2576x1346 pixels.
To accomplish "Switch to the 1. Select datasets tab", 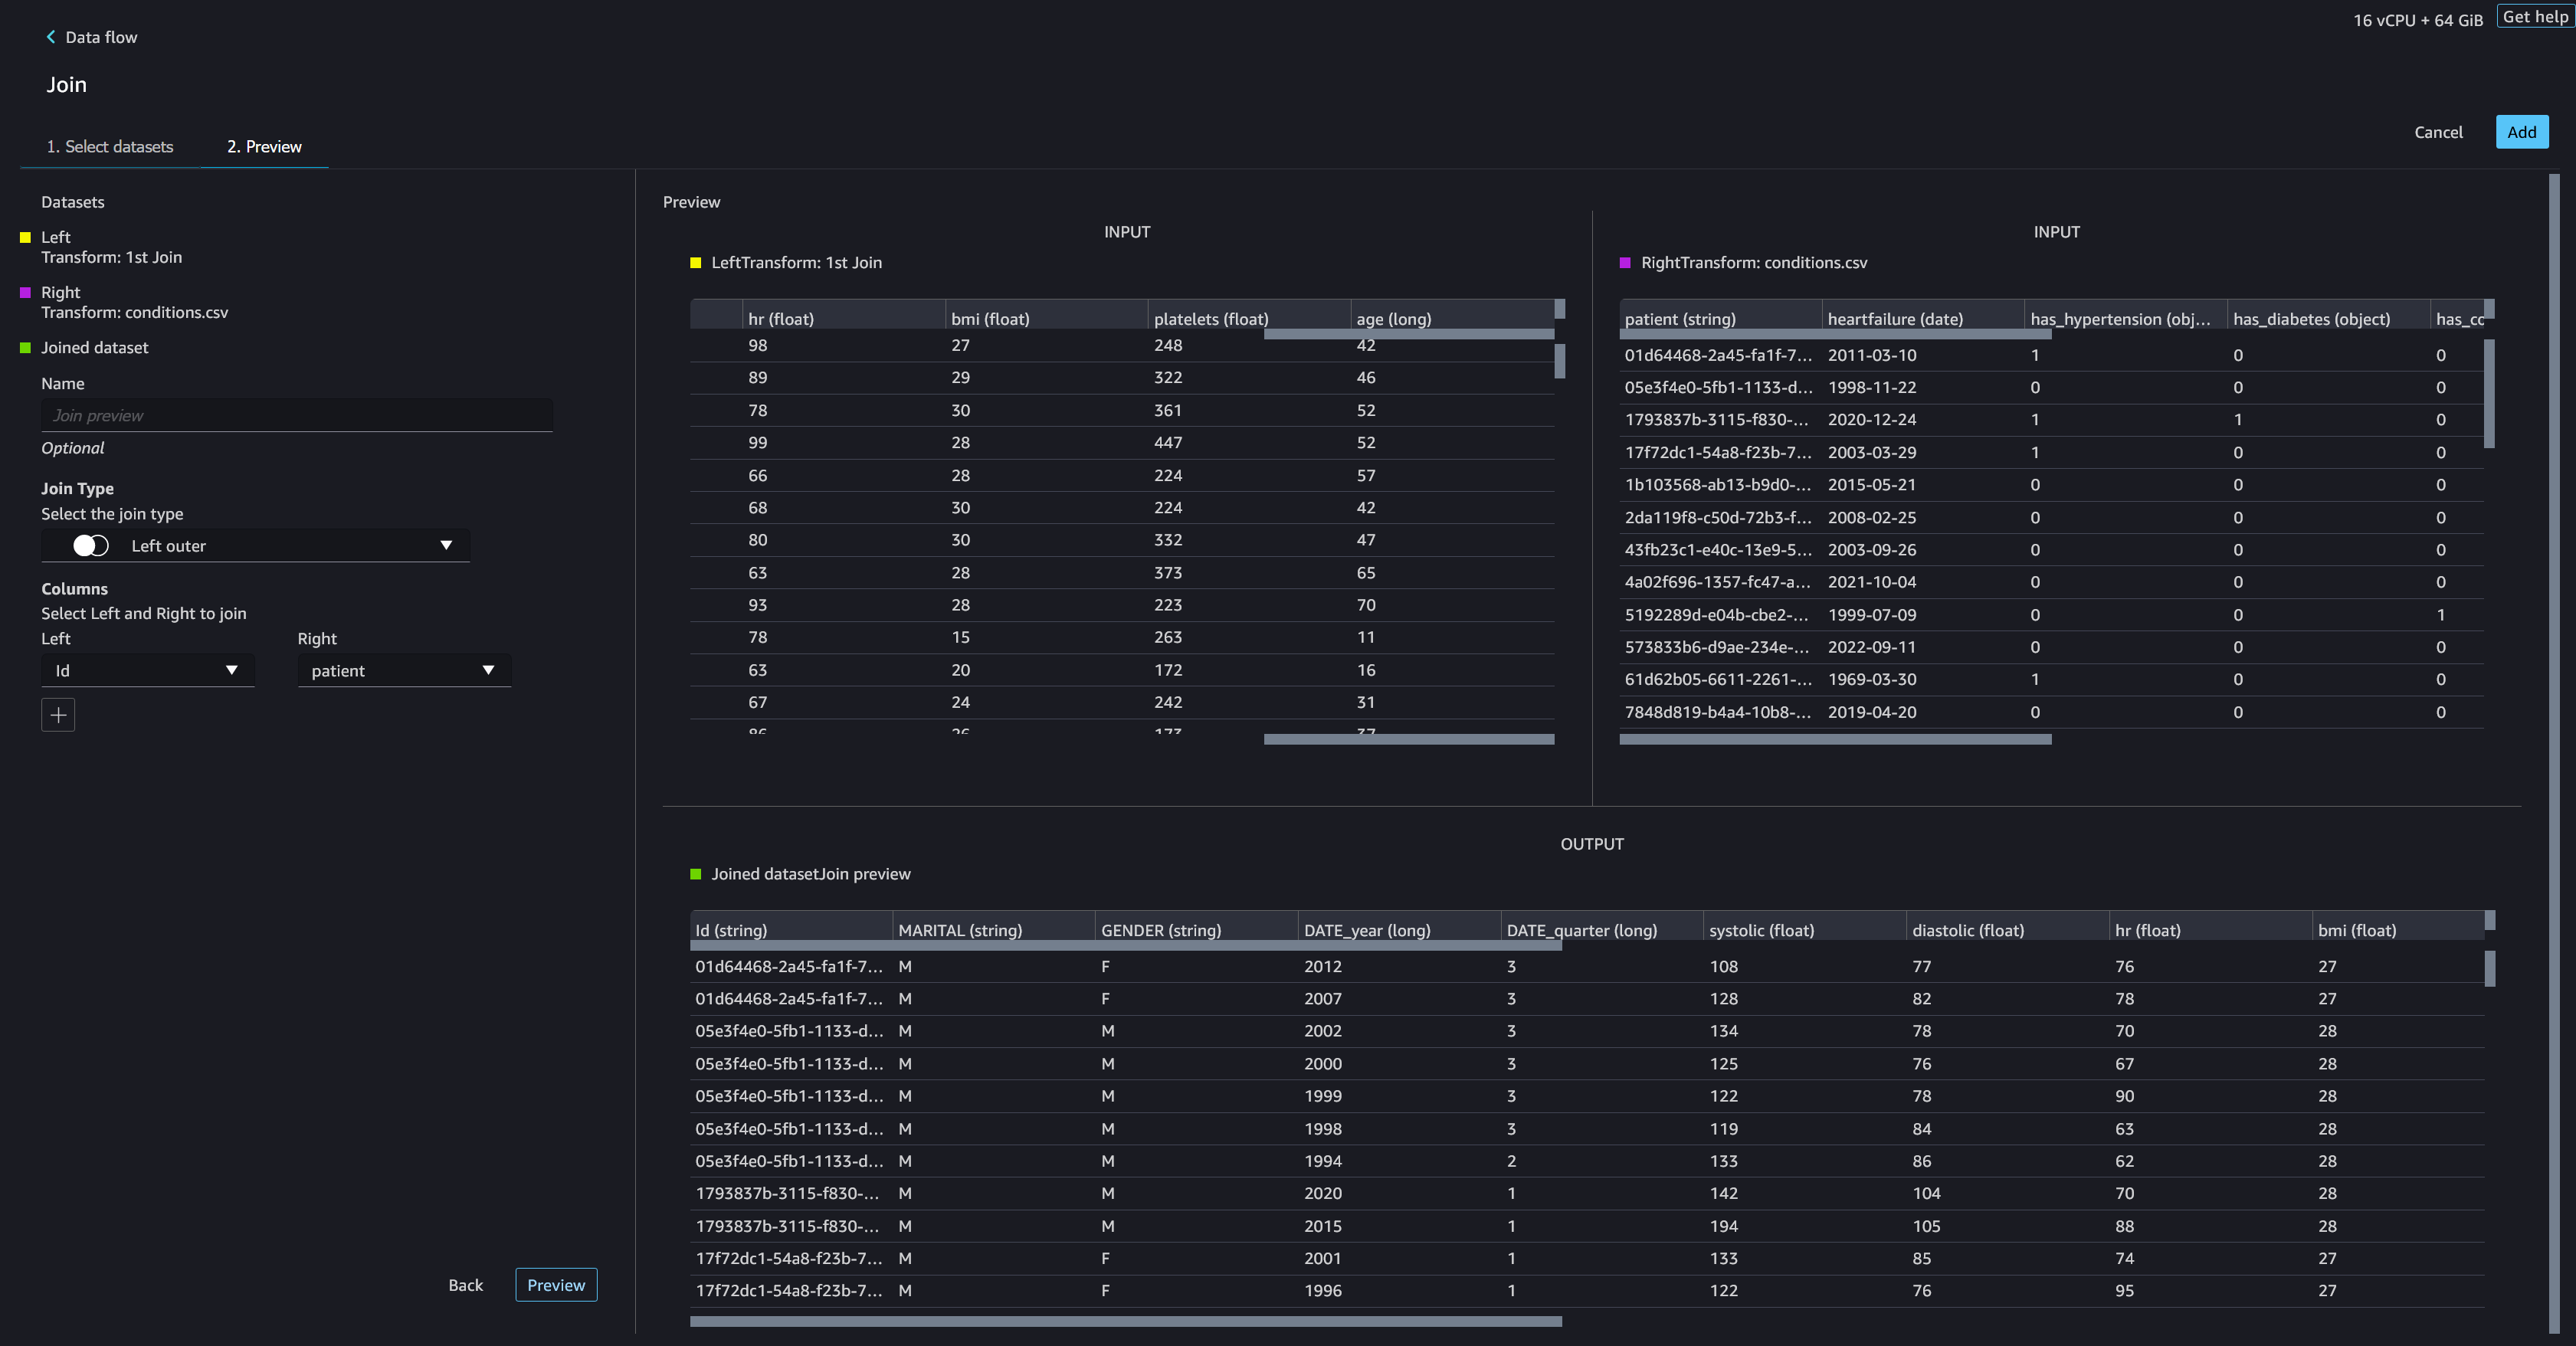I will point(110,146).
